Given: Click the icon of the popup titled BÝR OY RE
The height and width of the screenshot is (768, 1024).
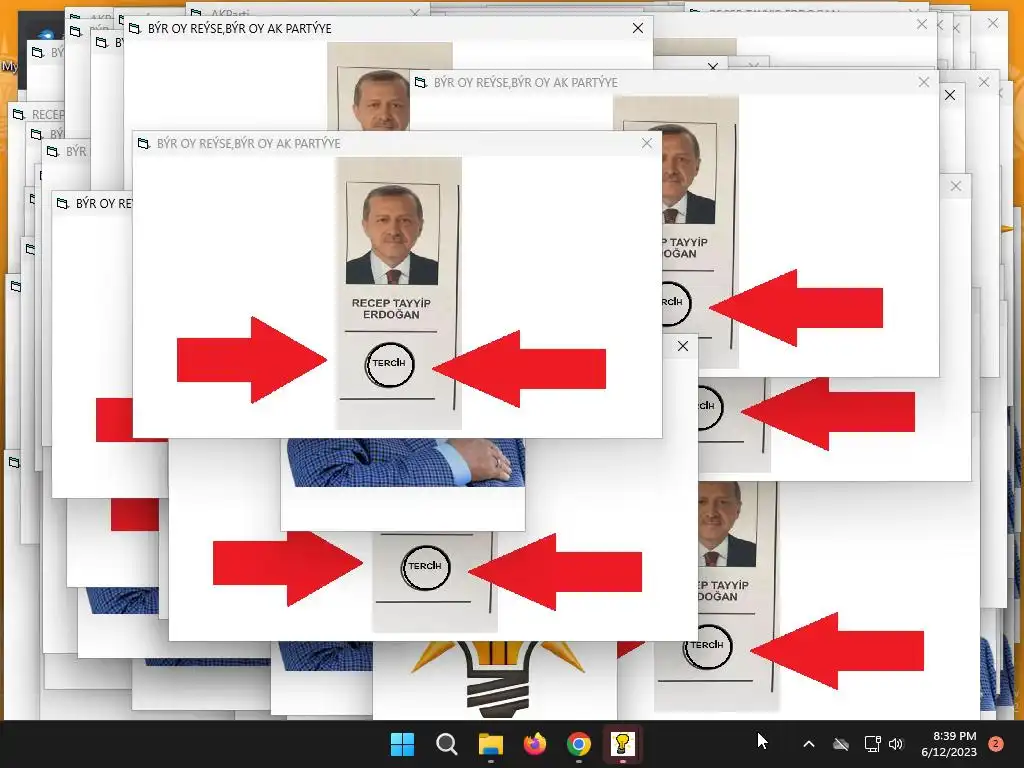Looking at the screenshot, I should [x=63, y=204].
